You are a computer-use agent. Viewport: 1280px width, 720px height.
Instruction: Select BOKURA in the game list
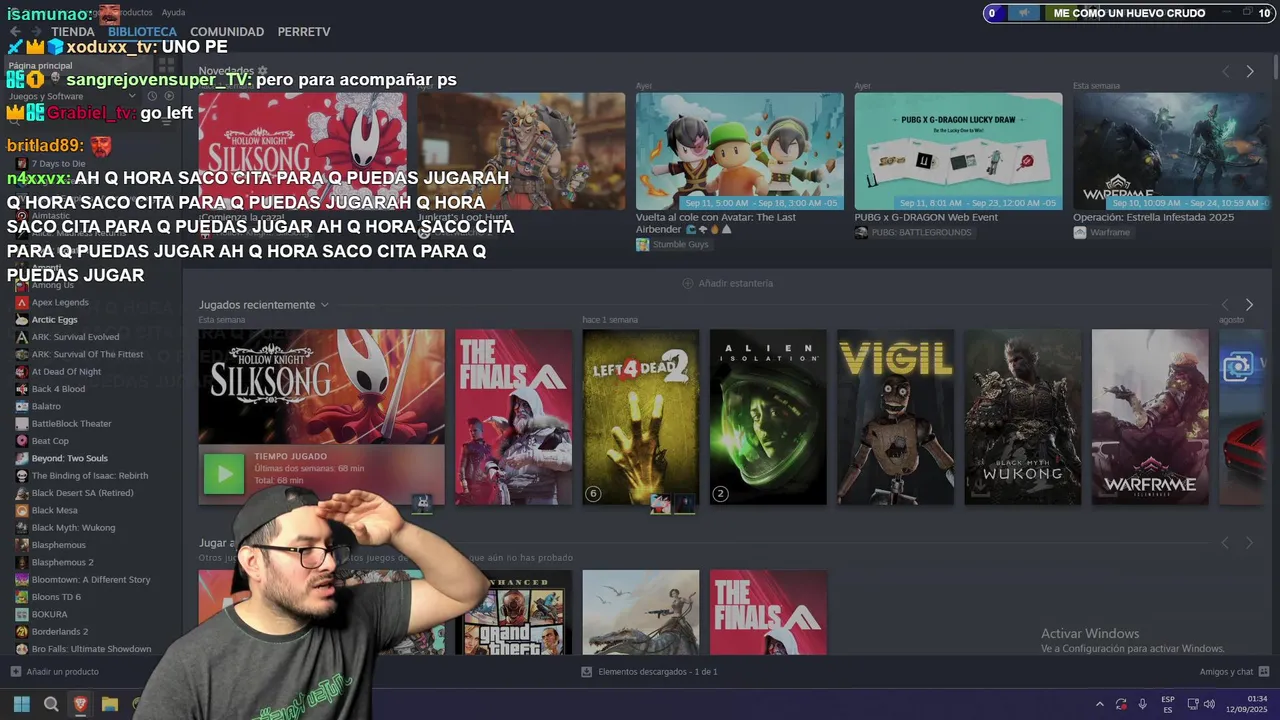[x=49, y=614]
